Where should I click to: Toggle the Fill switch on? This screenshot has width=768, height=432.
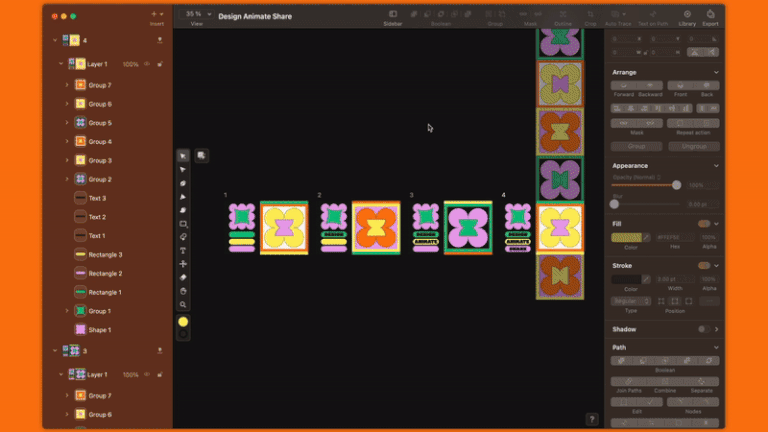click(x=704, y=224)
